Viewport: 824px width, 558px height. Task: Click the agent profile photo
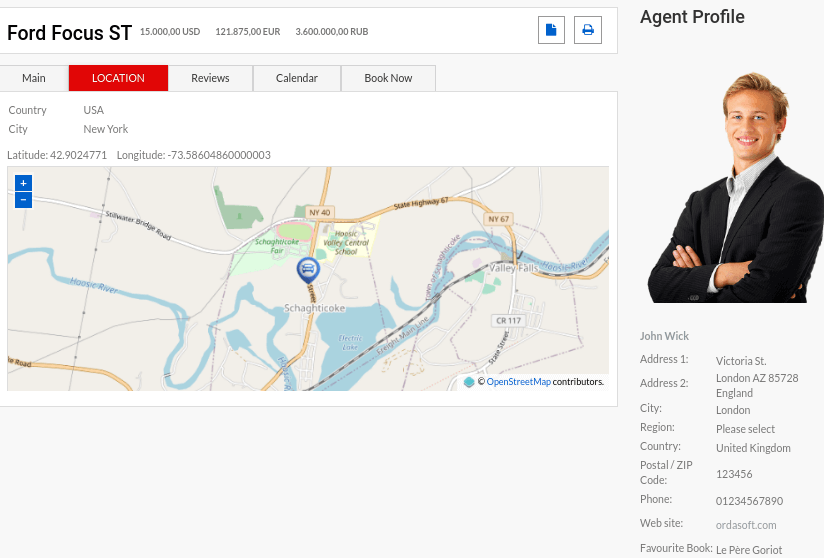pos(735,187)
